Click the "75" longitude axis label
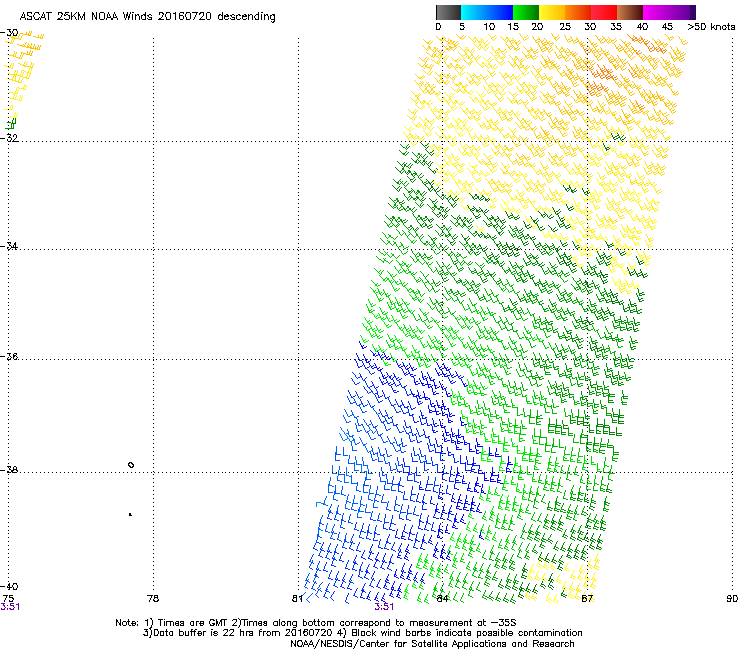 coord(8,599)
